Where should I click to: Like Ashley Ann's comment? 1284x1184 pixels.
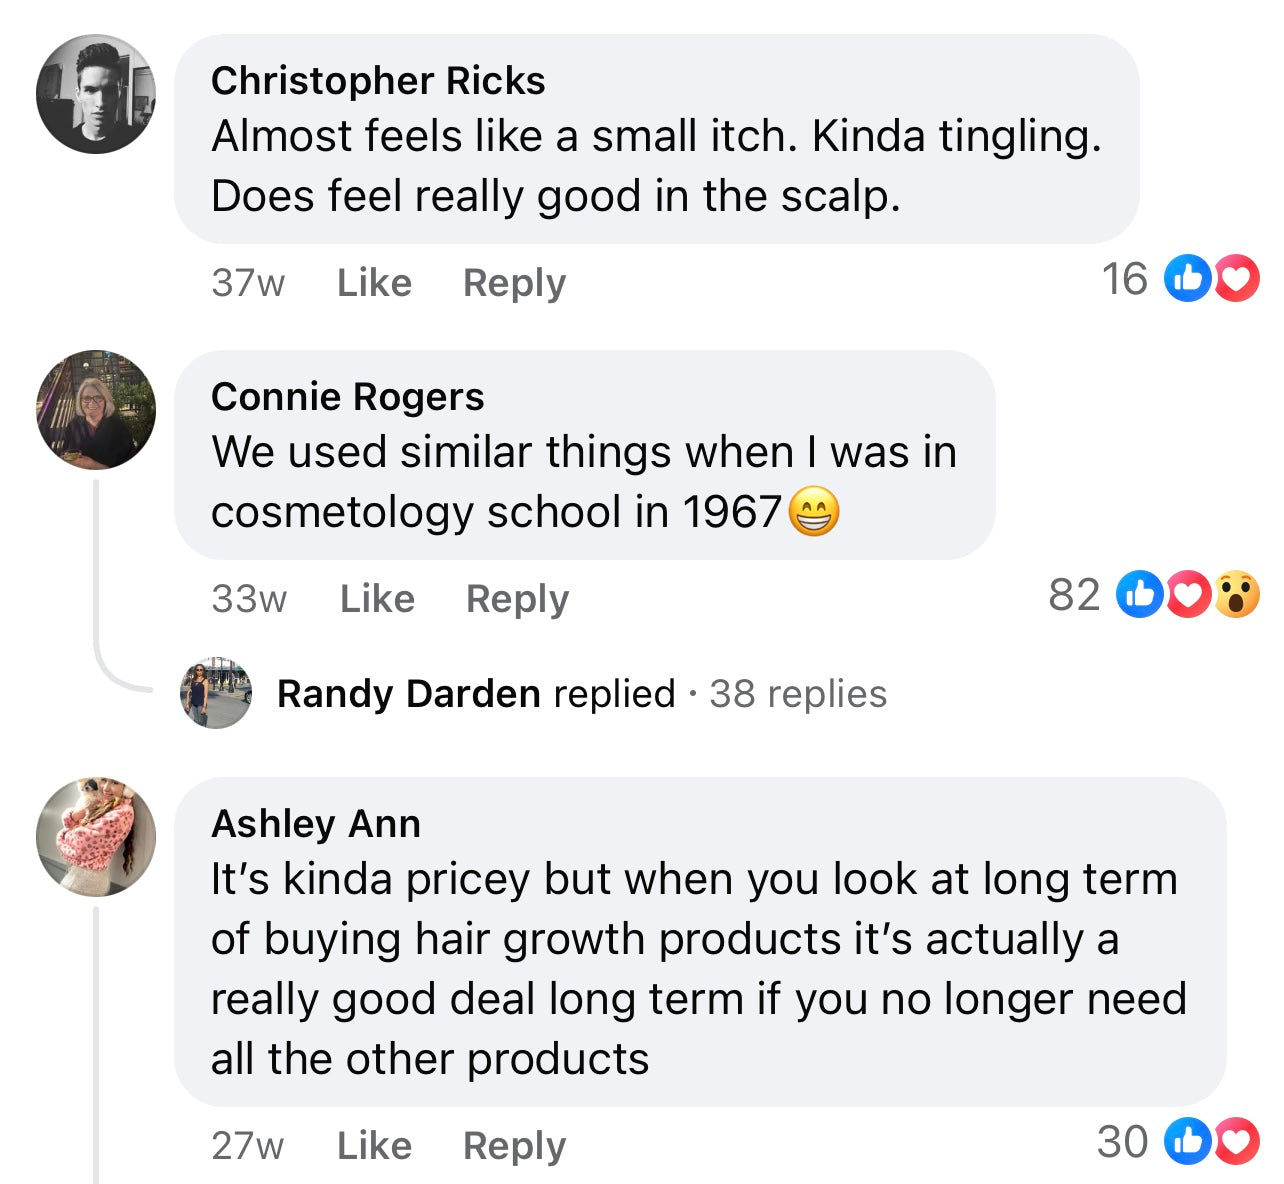click(x=374, y=1145)
